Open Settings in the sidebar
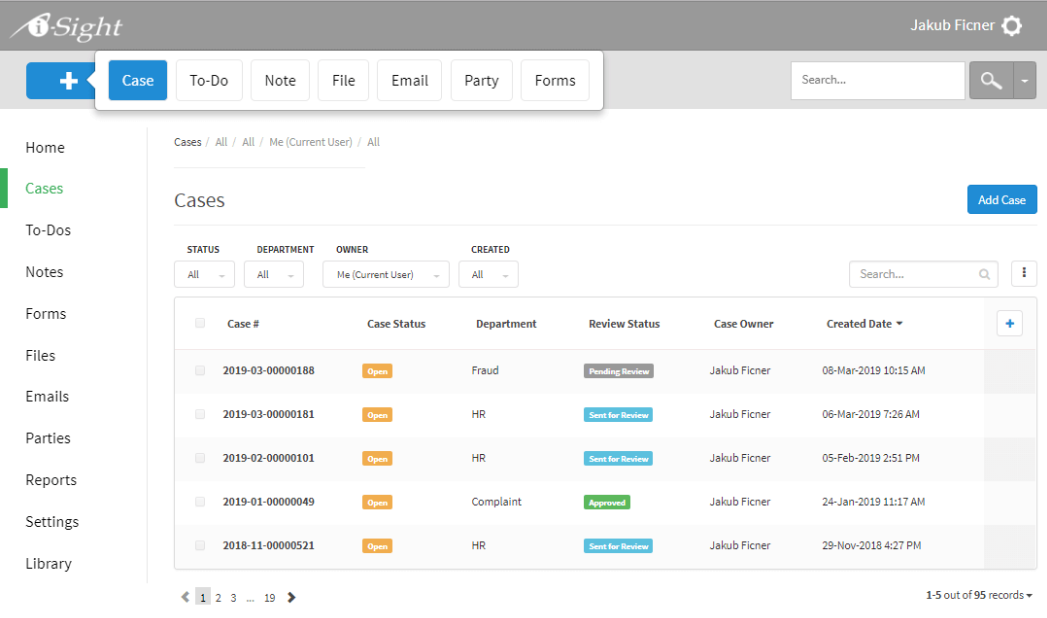This screenshot has width=1047, height=618. click(52, 522)
